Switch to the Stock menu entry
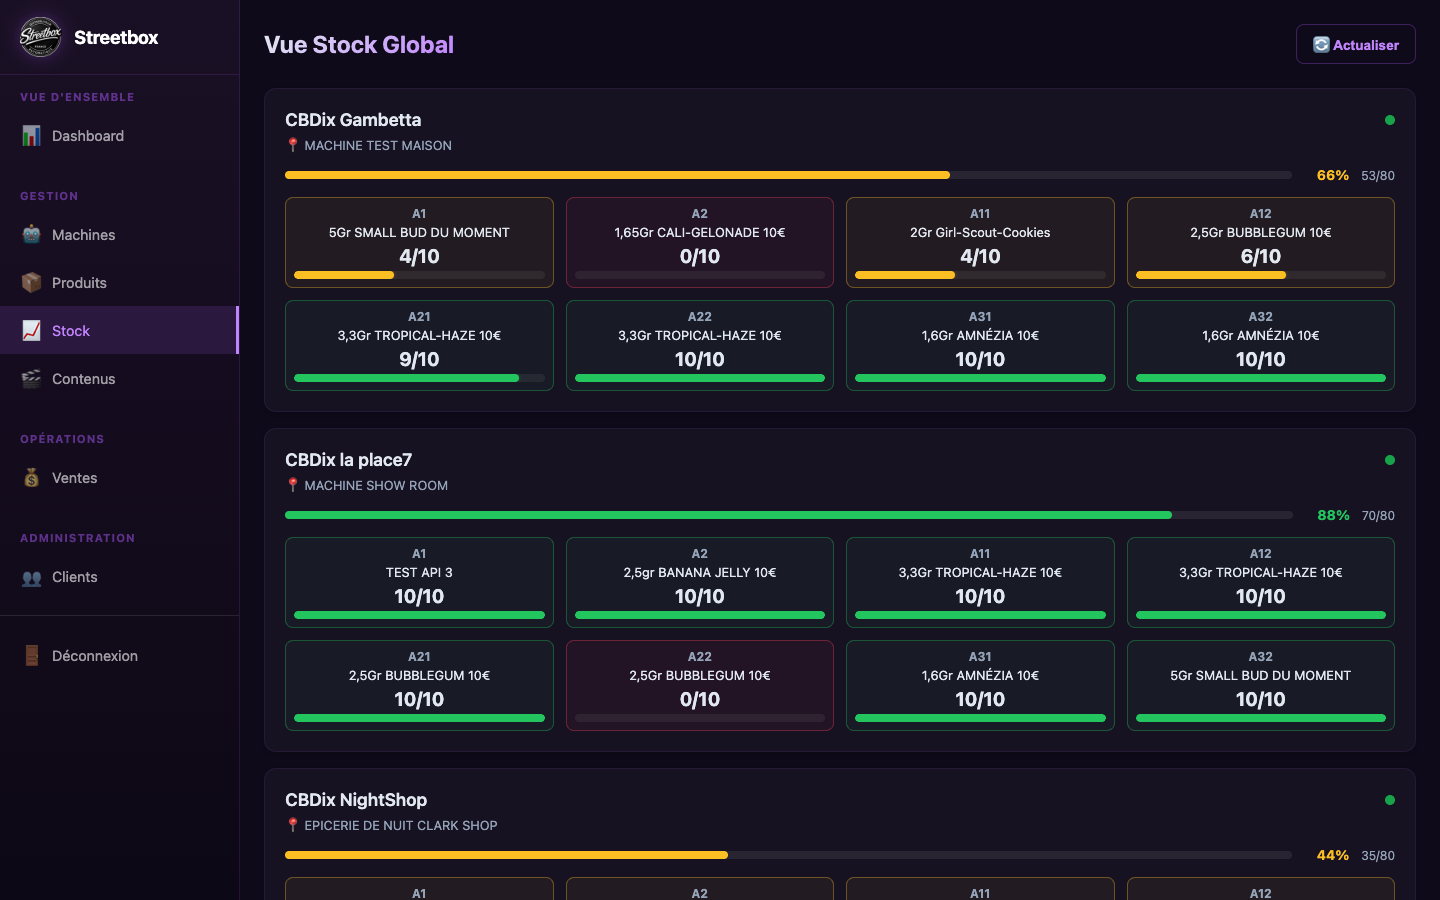This screenshot has height=900, width=1440. click(x=71, y=330)
